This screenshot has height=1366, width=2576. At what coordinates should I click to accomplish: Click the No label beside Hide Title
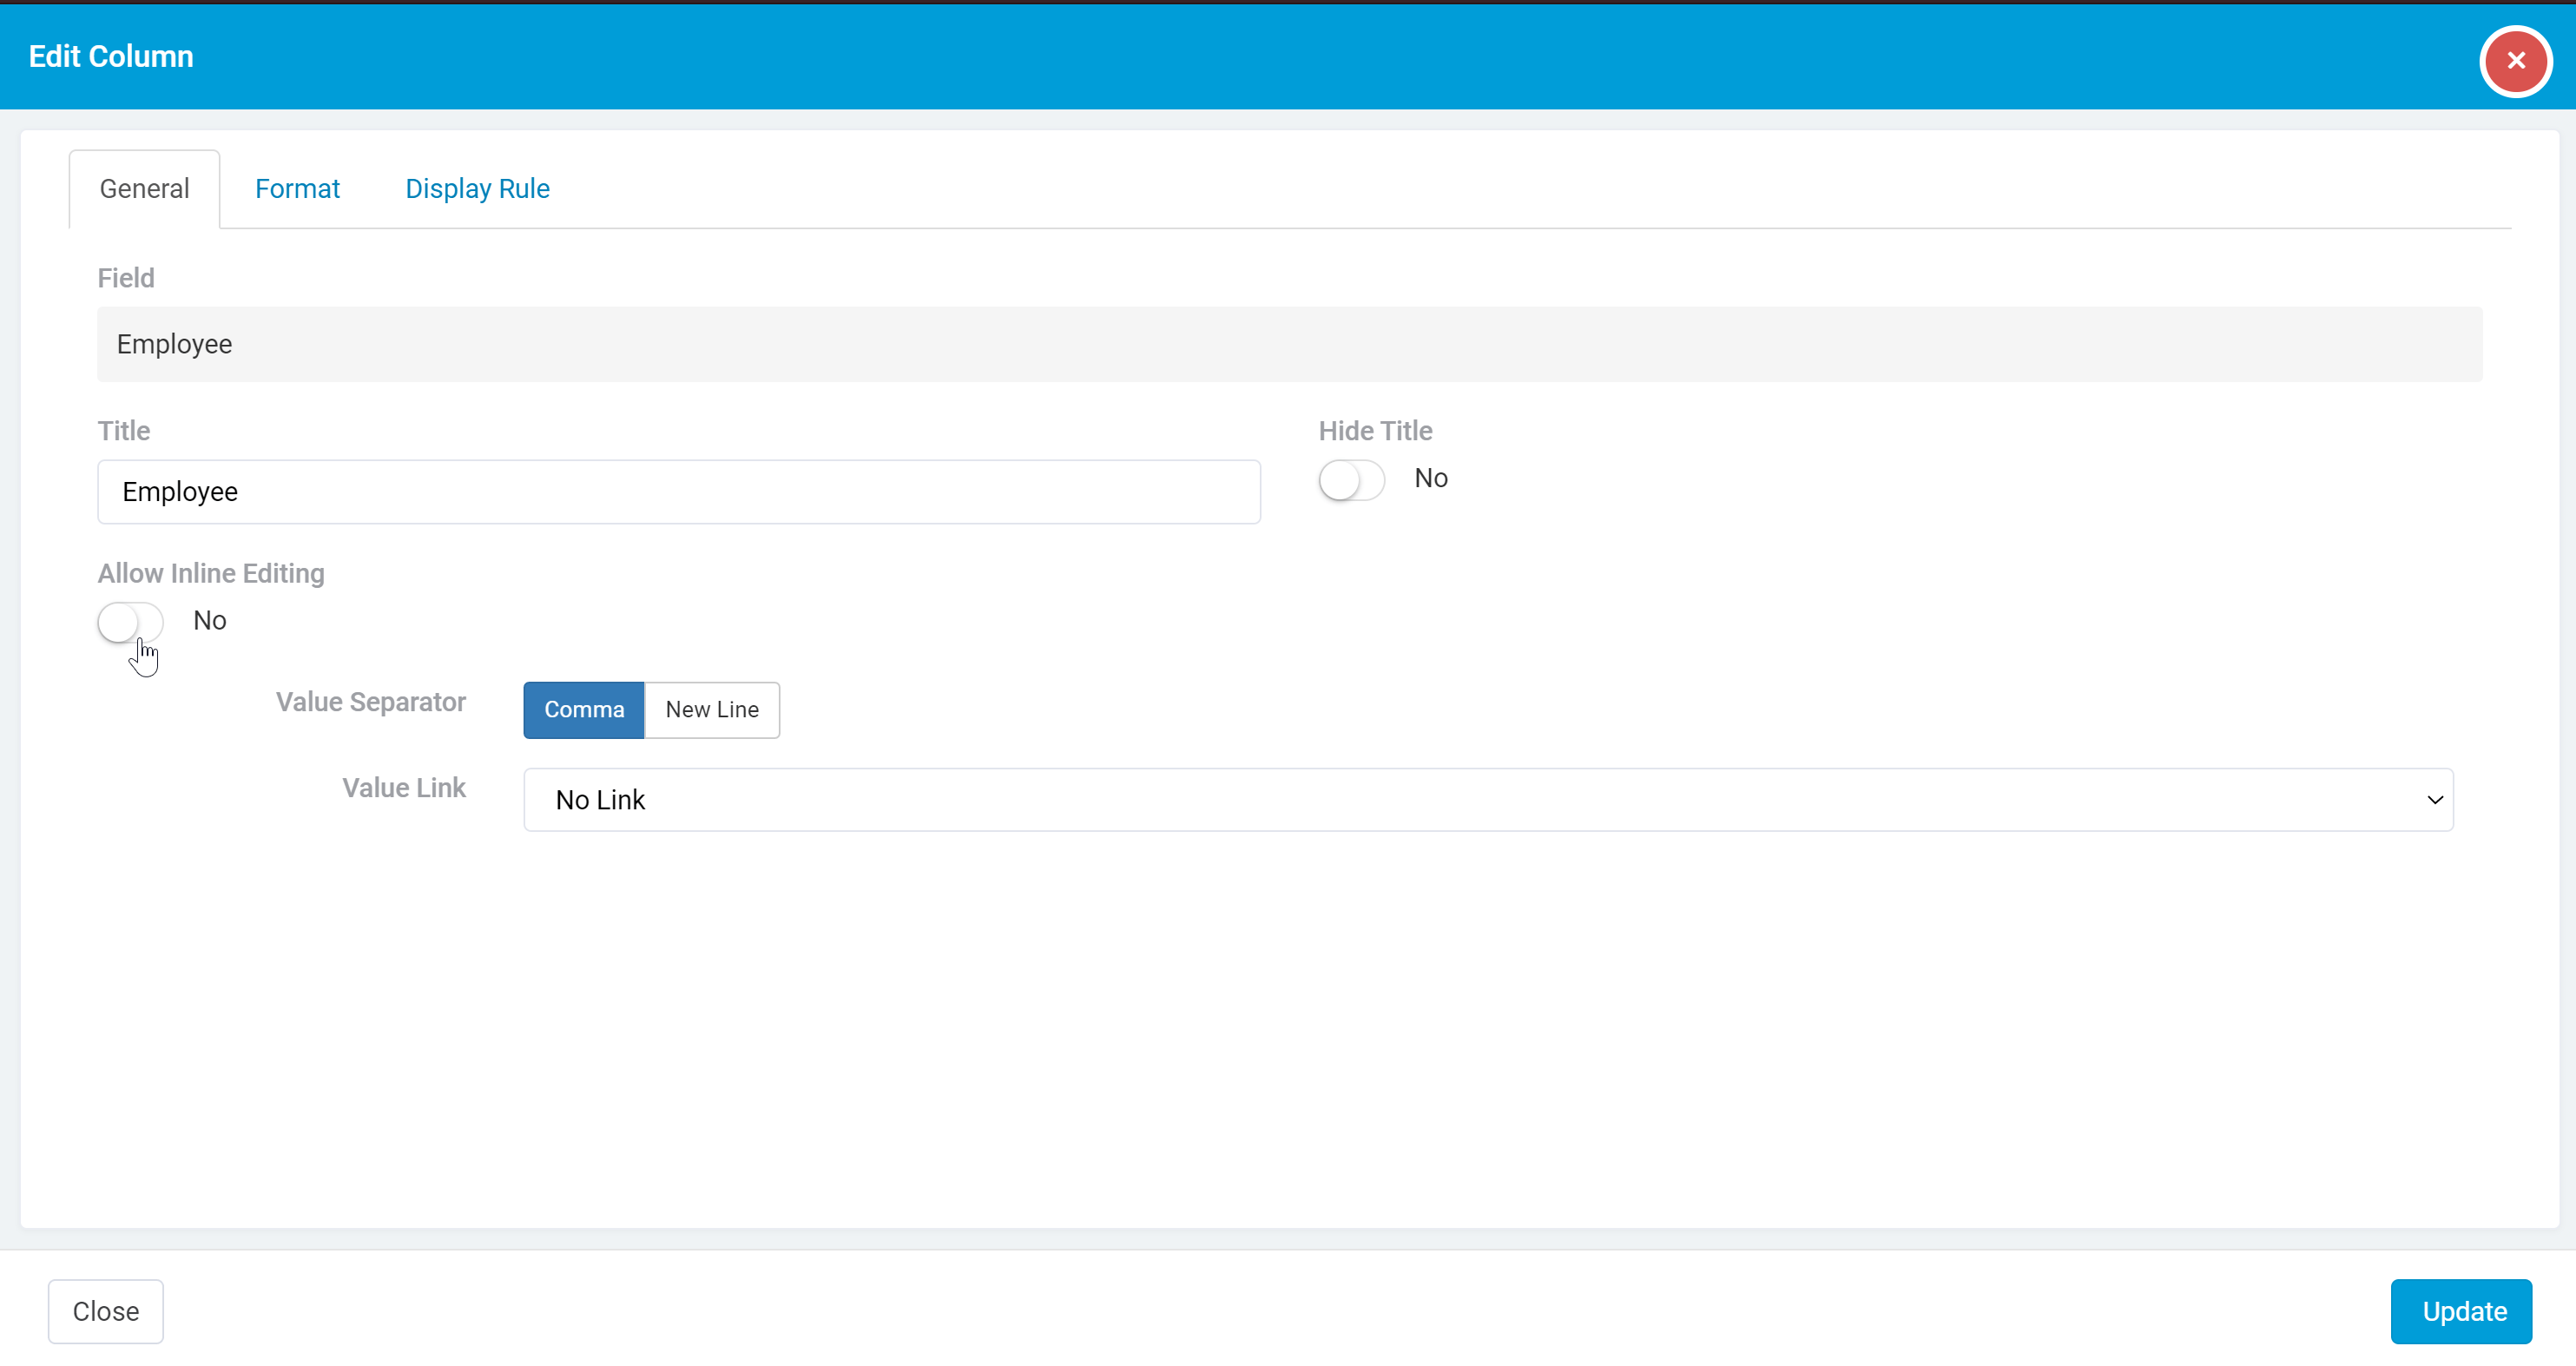(x=1430, y=478)
